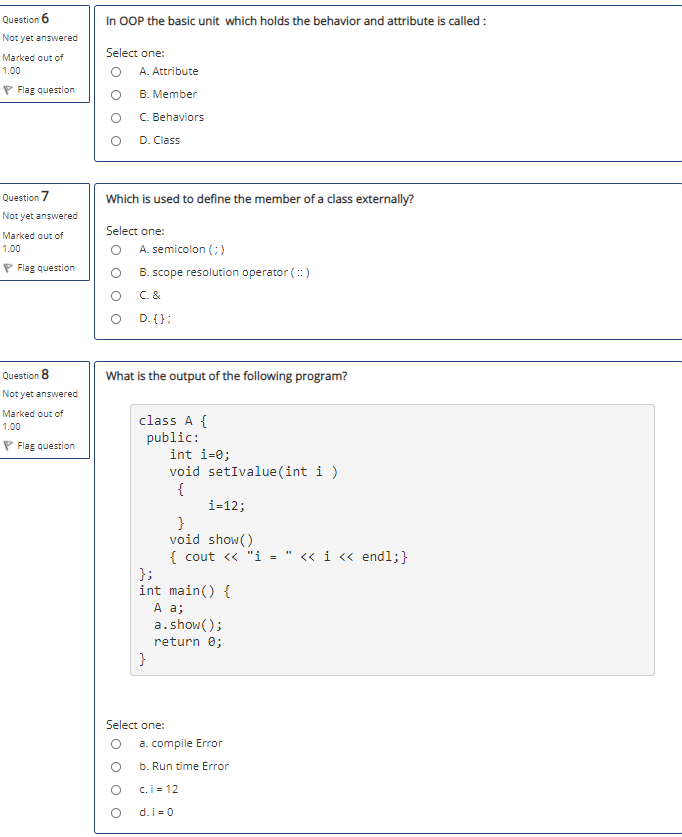
Task: Pick D. Class radio button
Action: (116, 141)
